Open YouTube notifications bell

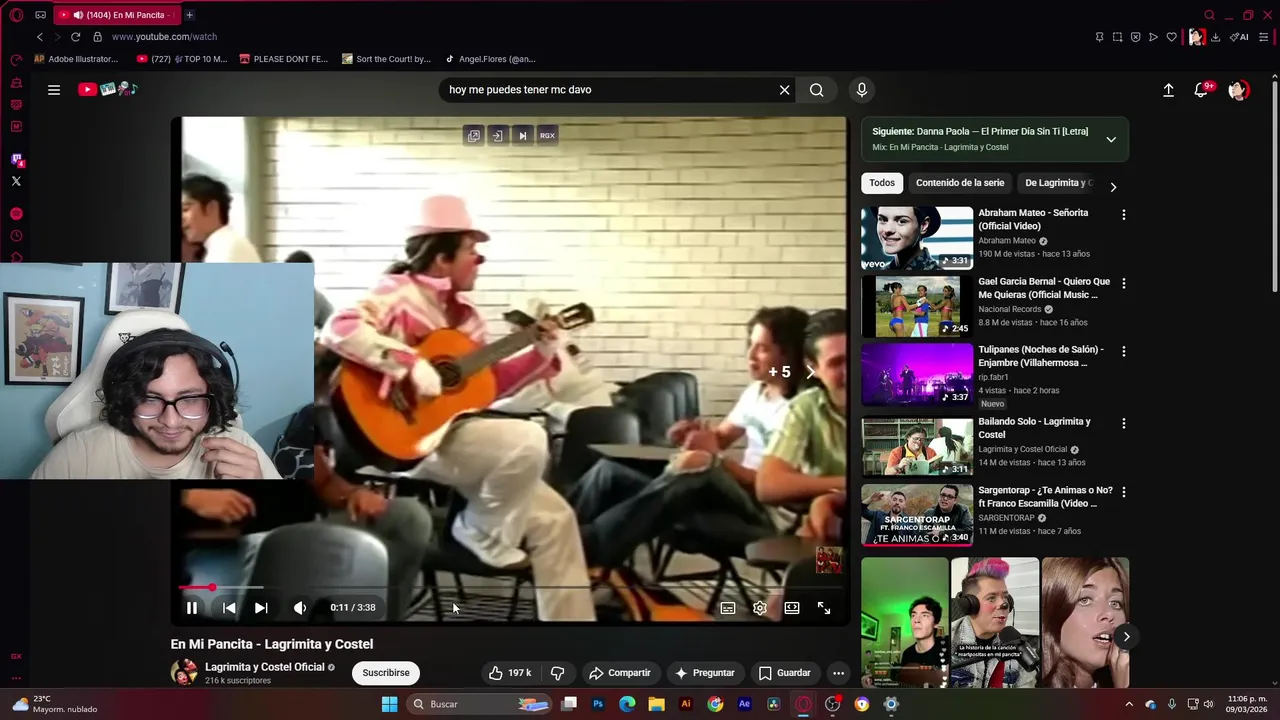click(x=1202, y=90)
